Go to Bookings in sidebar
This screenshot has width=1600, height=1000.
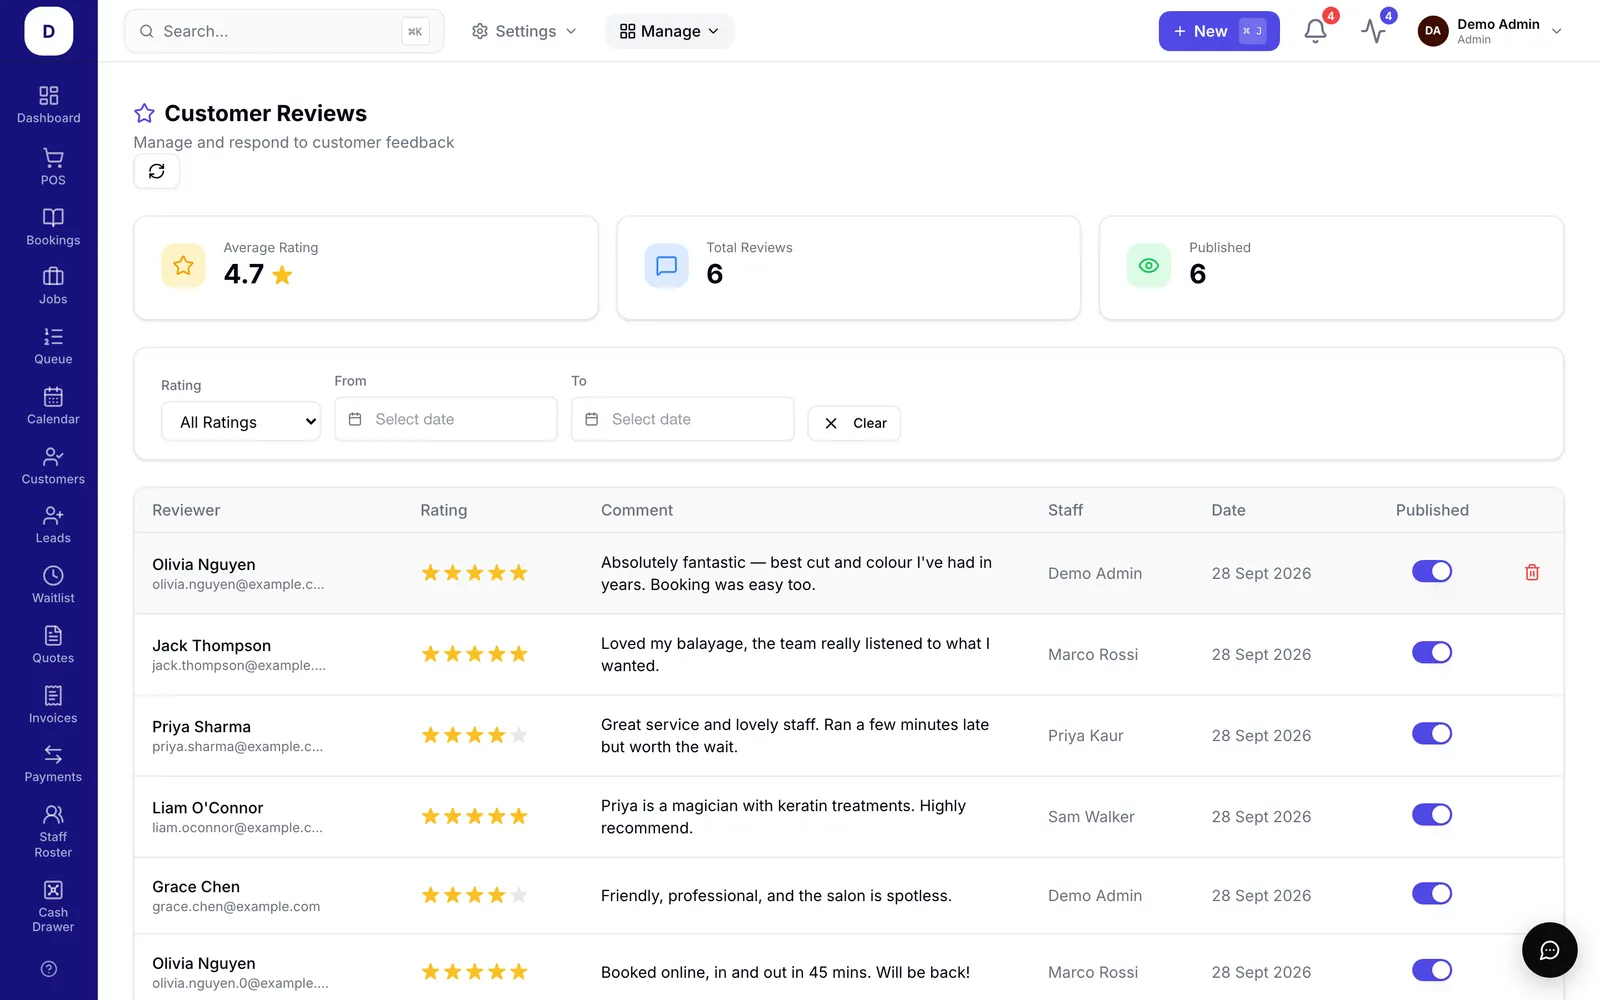click(53, 227)
